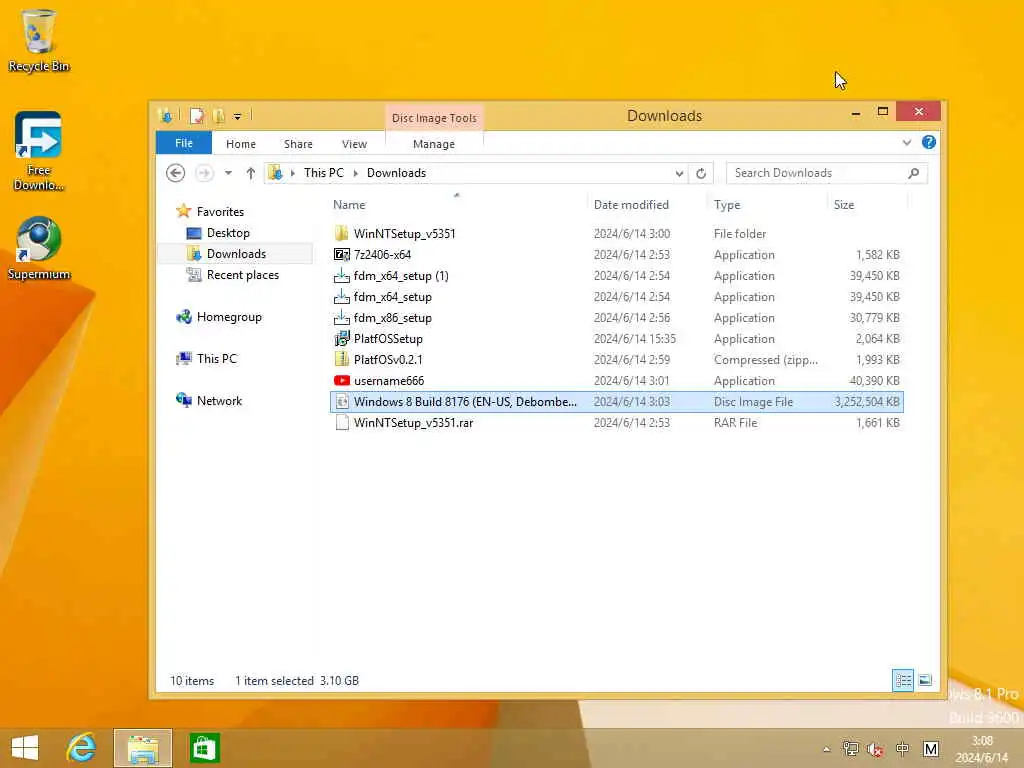The width and height of the screenshot is (1024, 768).
Task: Click the search magnifier icon
Action: [914, 173]
